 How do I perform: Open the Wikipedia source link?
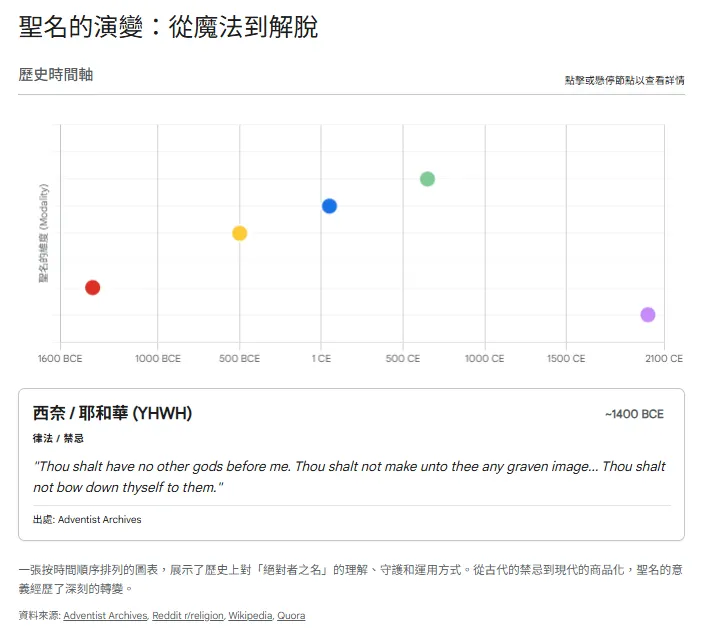250,615
